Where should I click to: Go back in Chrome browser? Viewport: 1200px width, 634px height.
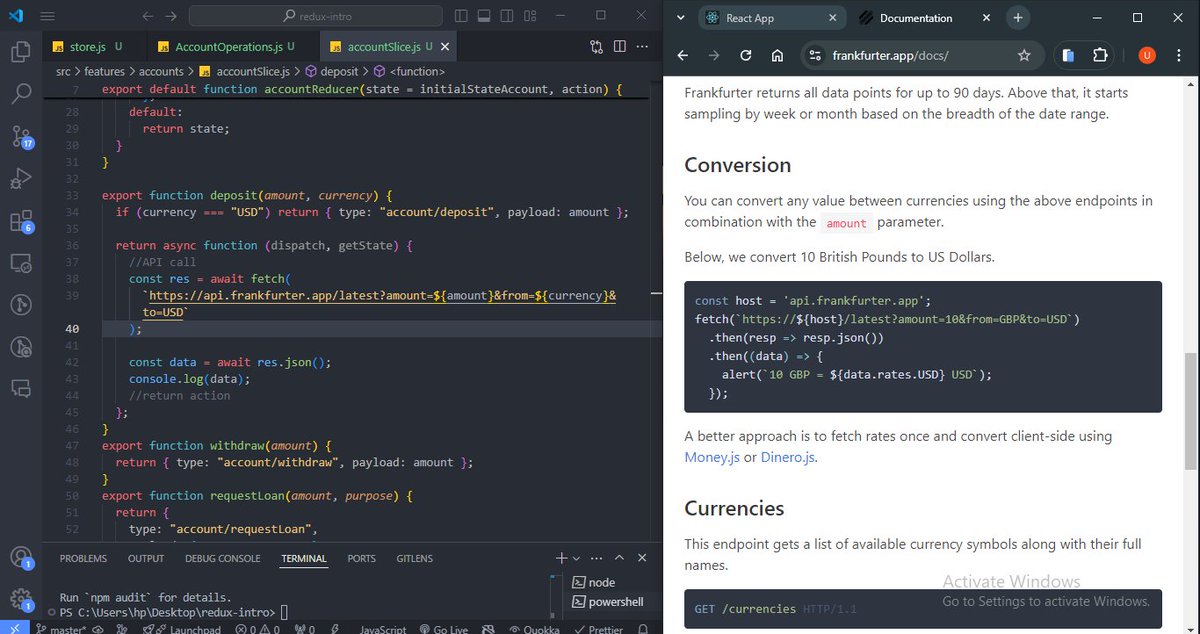[x=682, y=56]
